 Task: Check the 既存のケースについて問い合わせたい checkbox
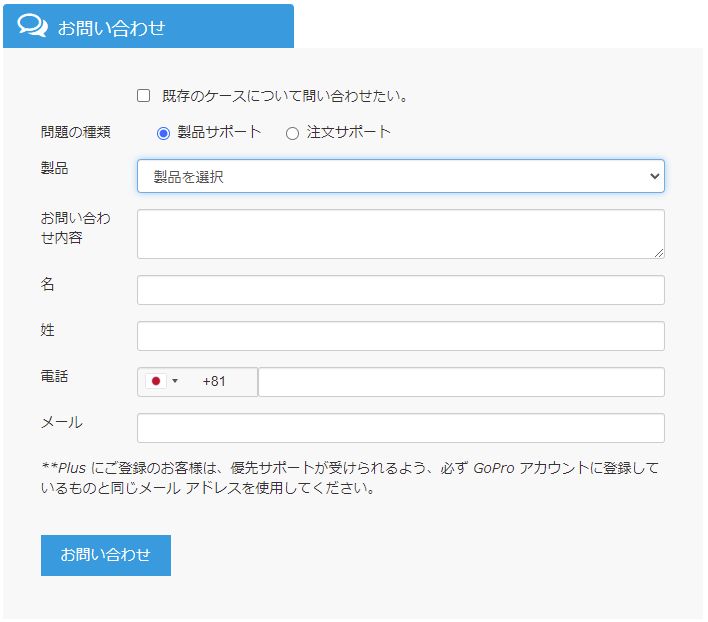(144, 96)
